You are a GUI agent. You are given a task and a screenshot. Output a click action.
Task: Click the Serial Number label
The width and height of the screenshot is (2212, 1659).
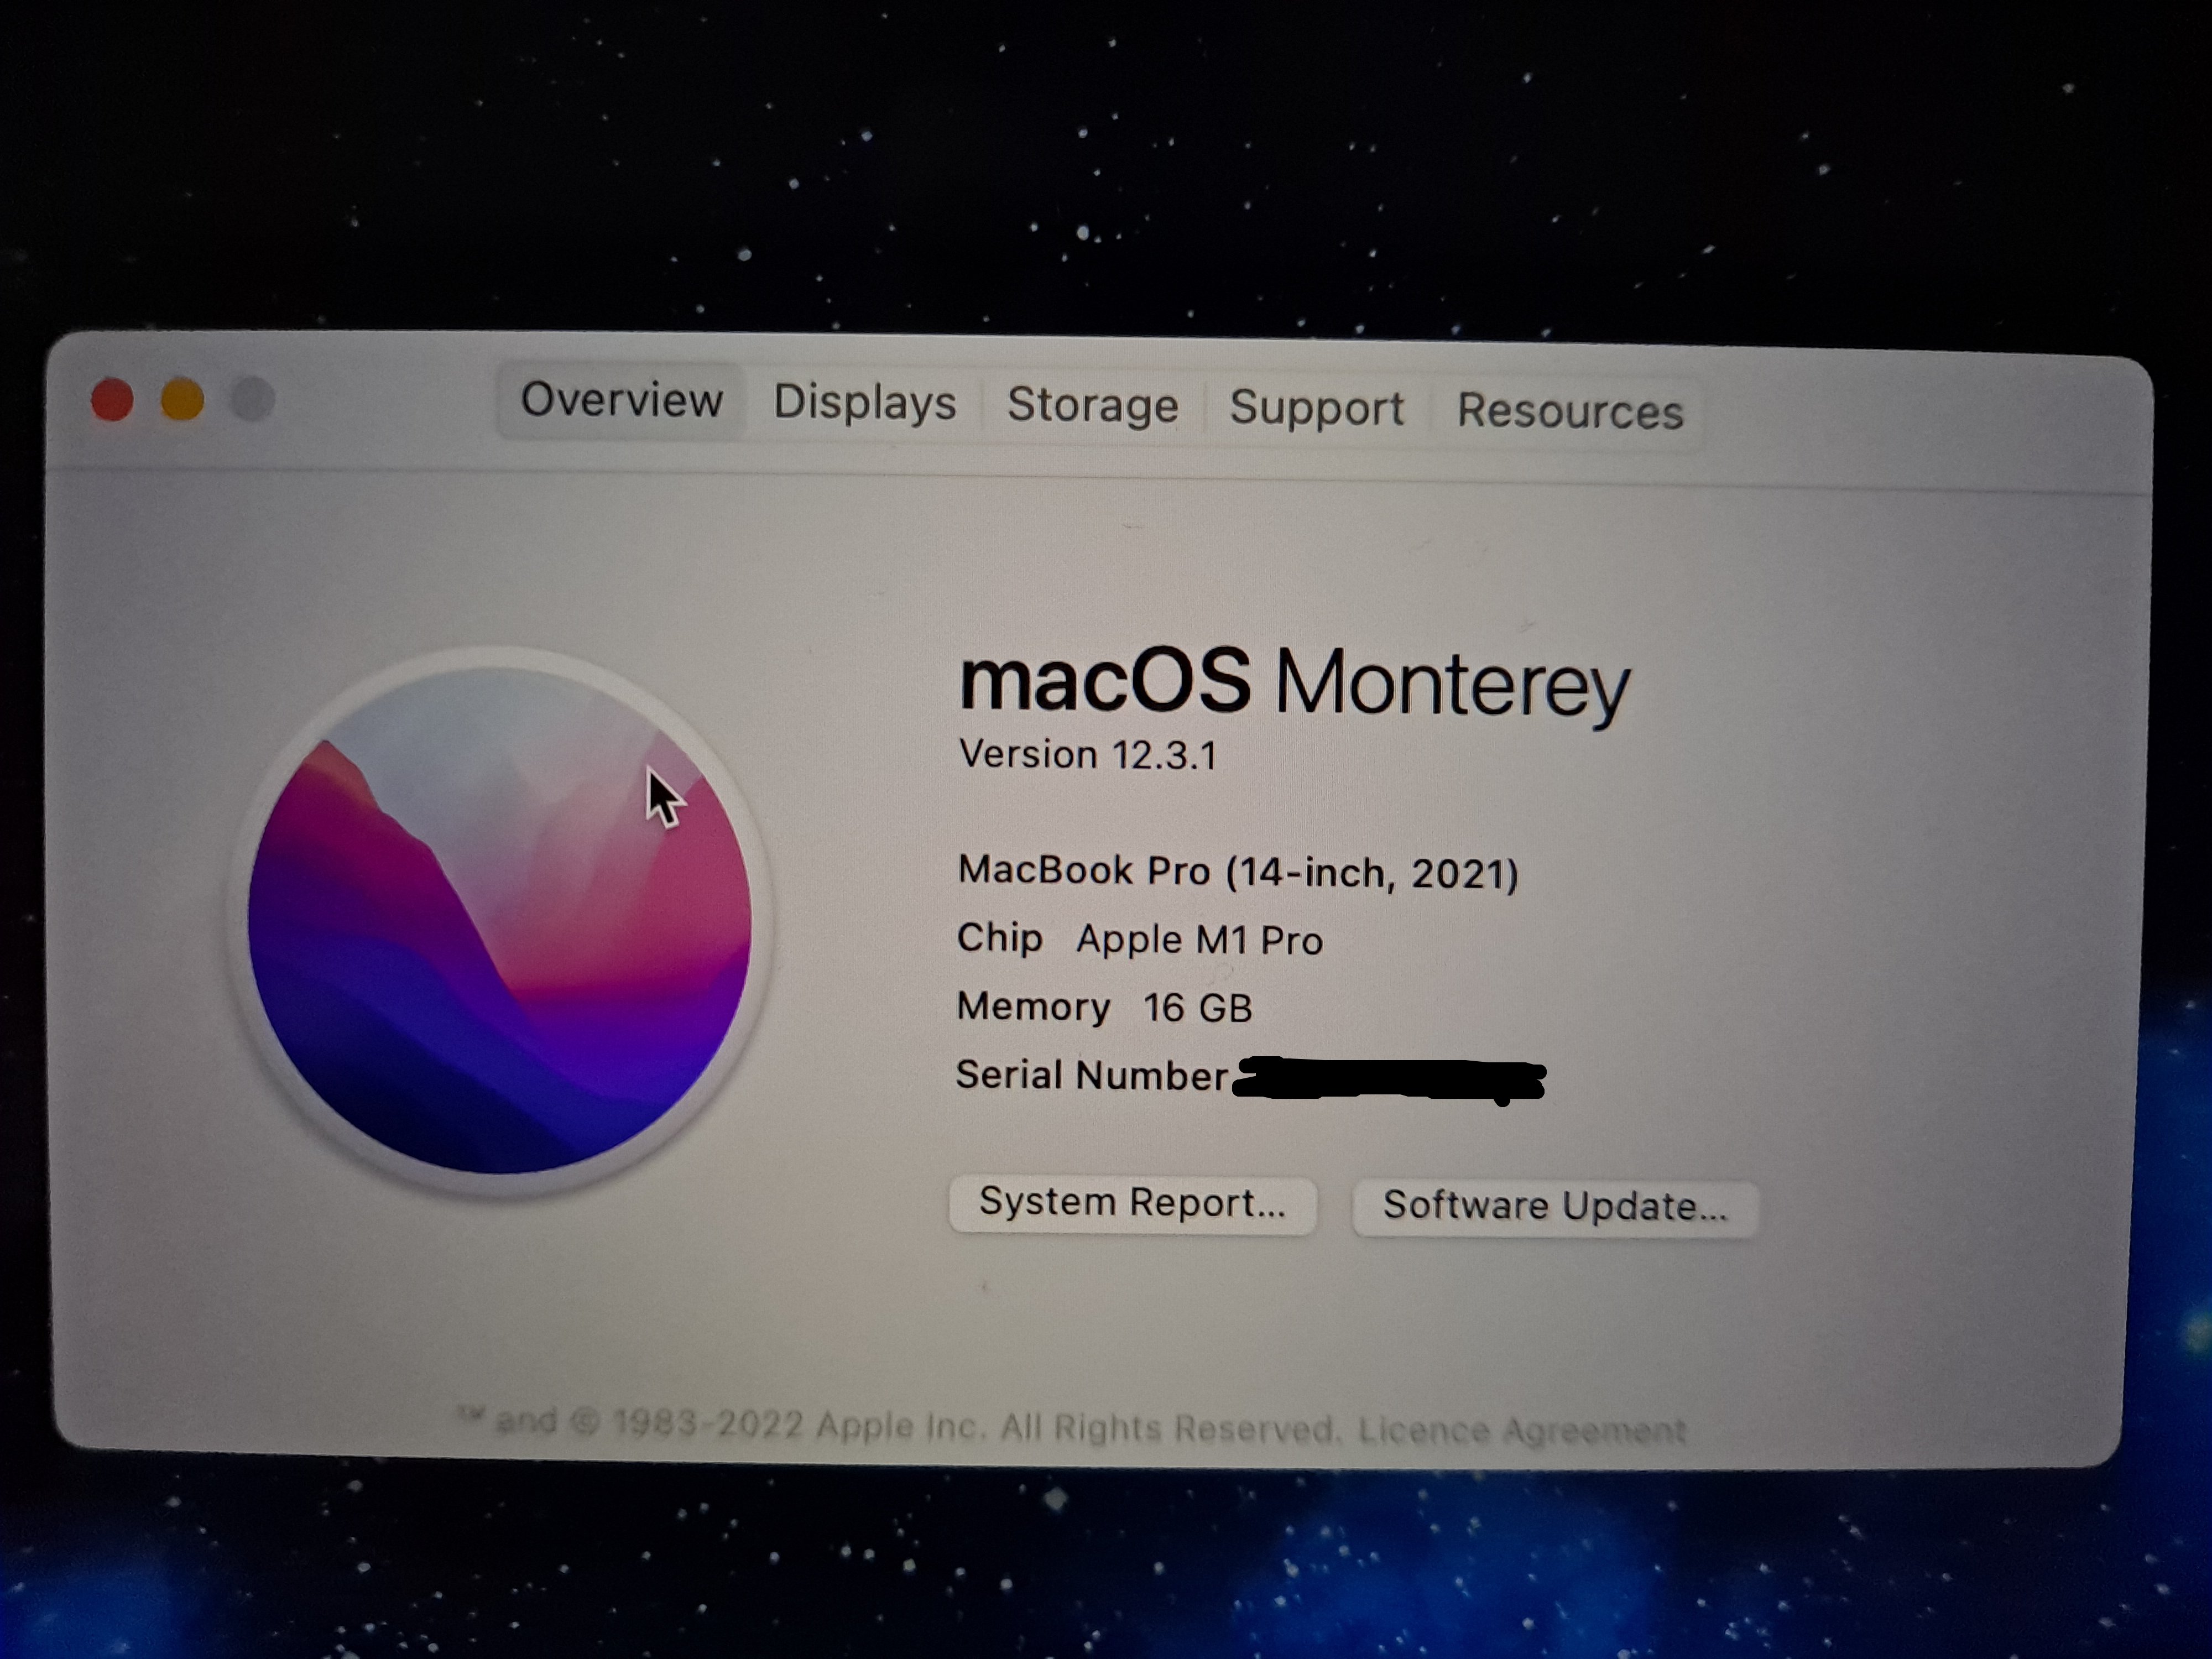pyautogui.click(x=1092, y=1075)
